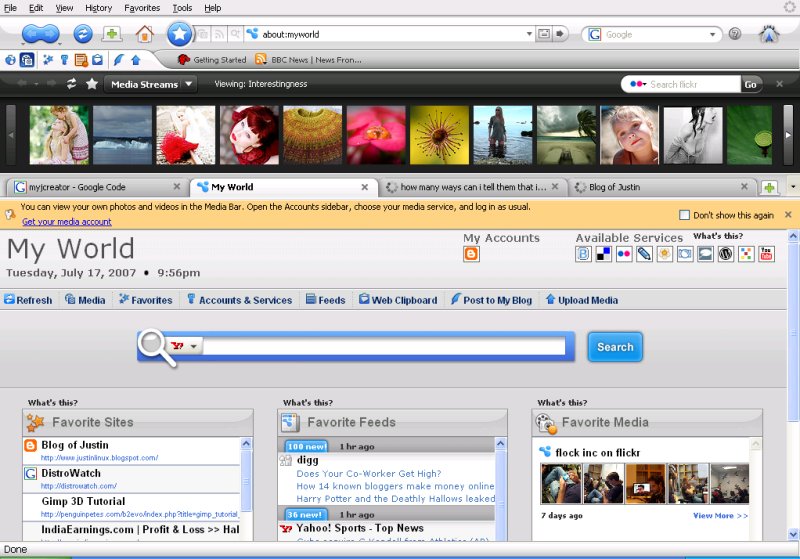Viewport: 800px width, 559px height.
Task: Click the Home icon in navigation toolbar
Action: point(145,34)
